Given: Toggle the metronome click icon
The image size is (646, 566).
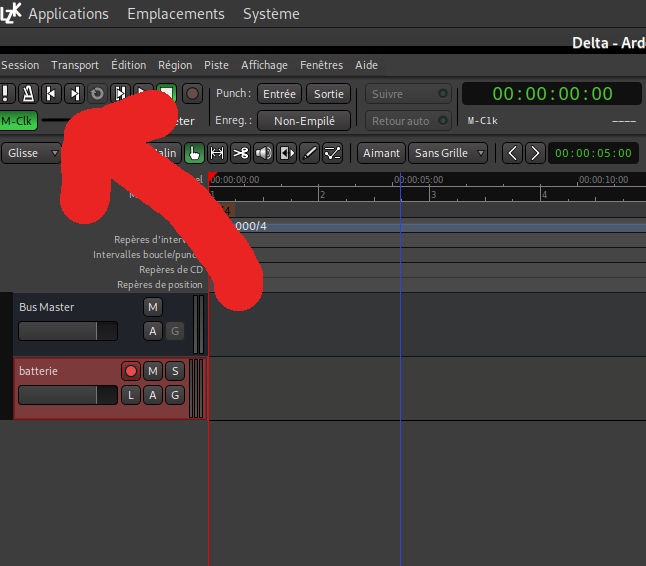Looking at the screenshot, I should [x=28, y=94].
